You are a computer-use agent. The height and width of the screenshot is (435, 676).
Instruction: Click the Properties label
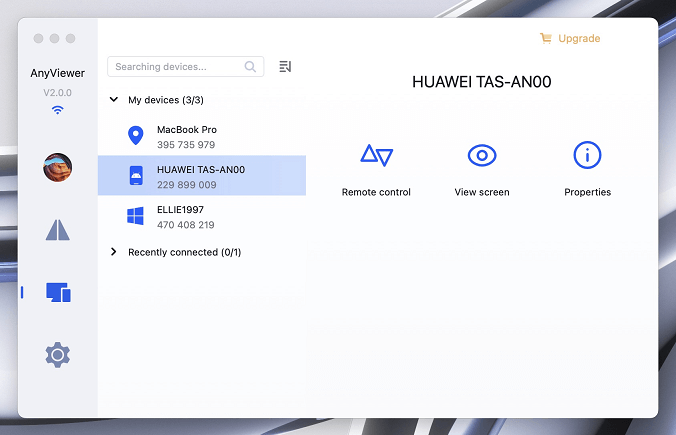tap(587, 192)
